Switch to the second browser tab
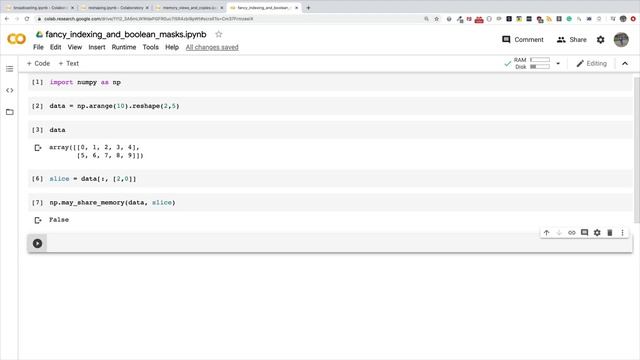The width and height of the screenshot is (640, 360). point(115,8)
